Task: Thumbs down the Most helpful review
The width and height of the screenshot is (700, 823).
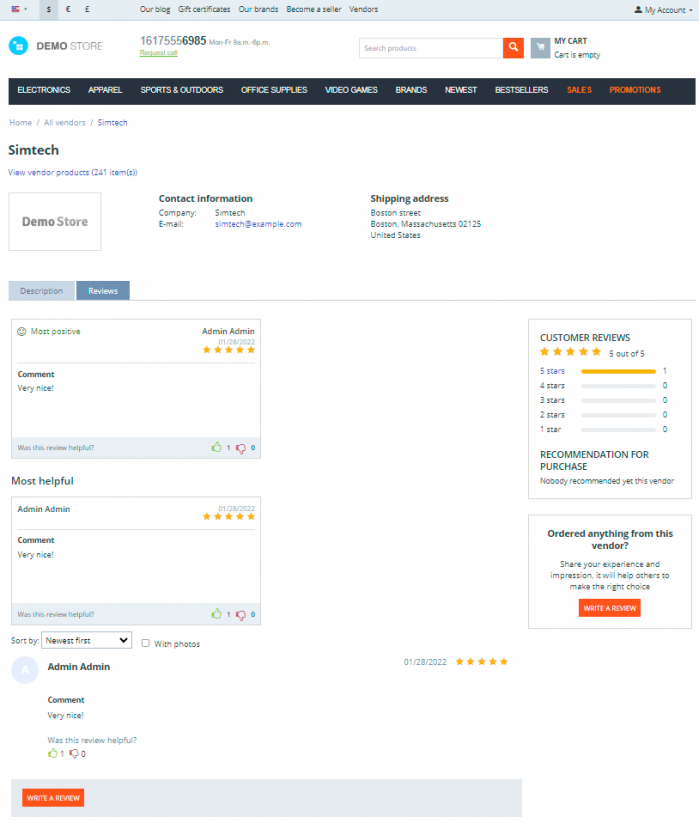Action: (241, 615)
